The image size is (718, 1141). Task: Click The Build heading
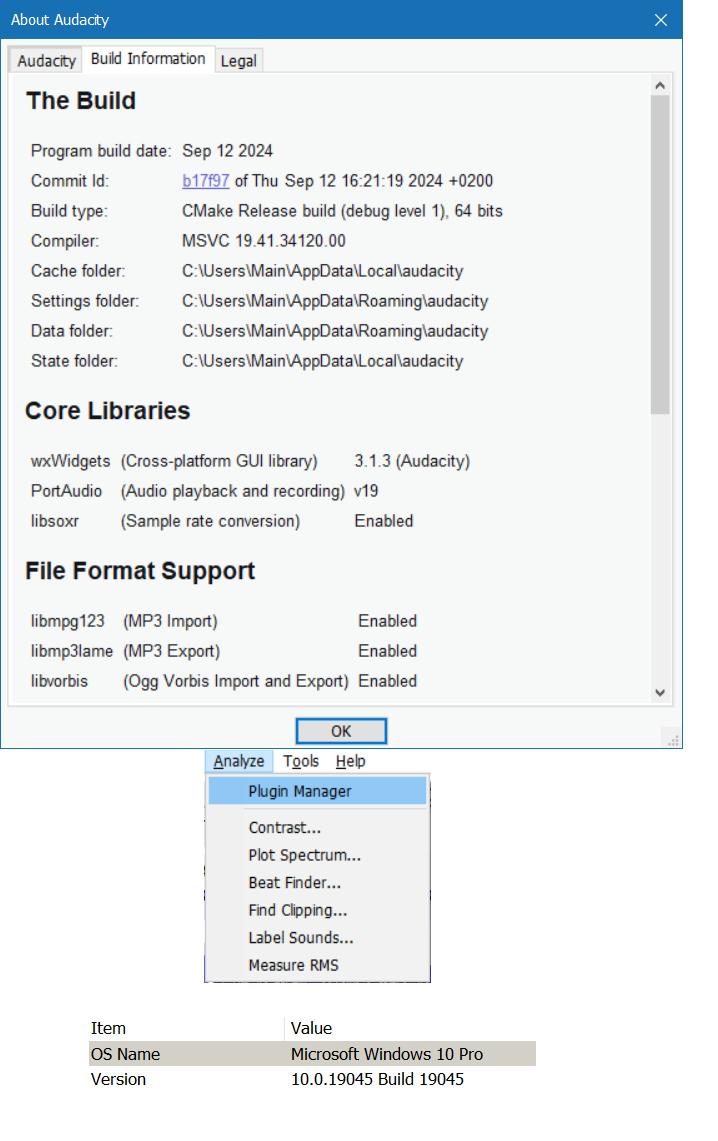click(81, 100)
